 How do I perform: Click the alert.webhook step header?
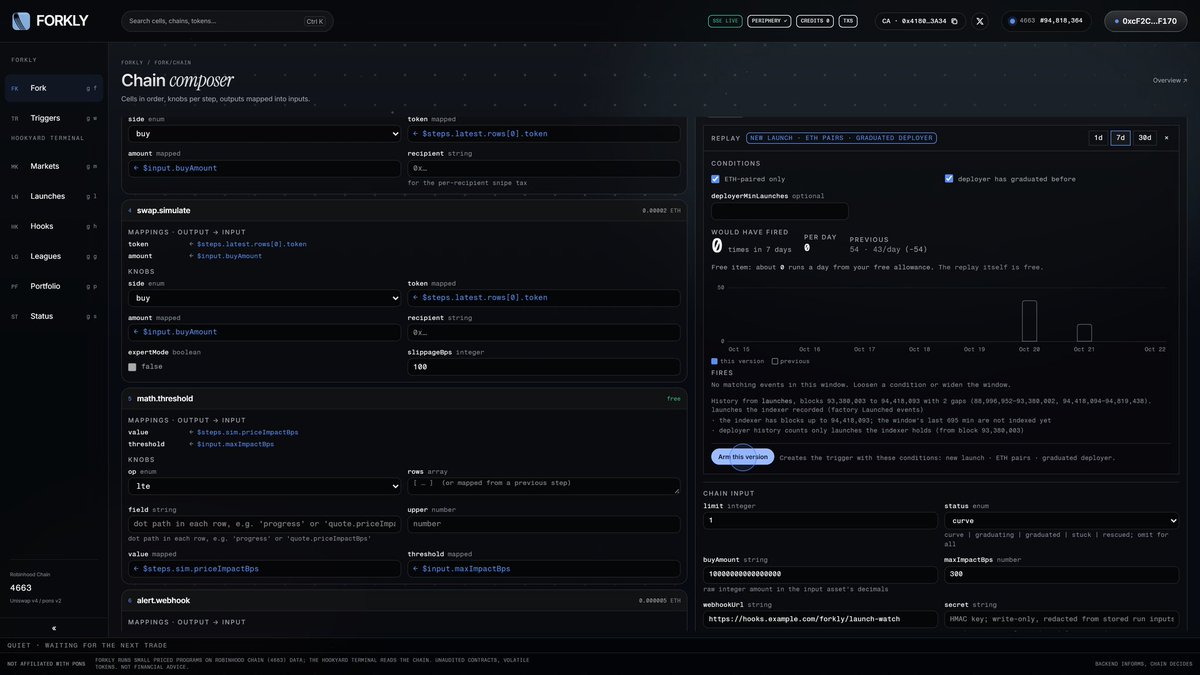404,601
